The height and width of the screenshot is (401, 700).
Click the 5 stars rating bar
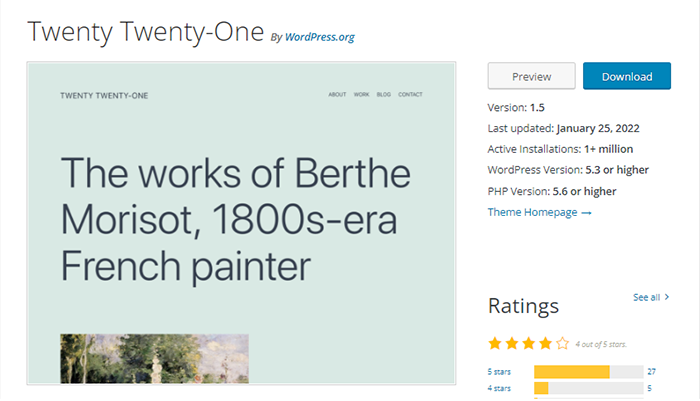tap(588, 372)
